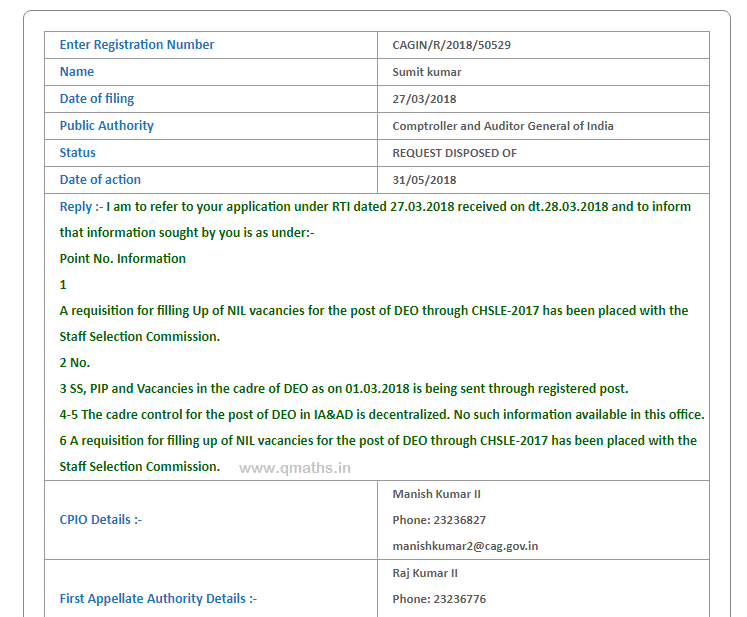
Task: Select 'Comptroller and Auditor General of India'
Action: tap(503, 126)
